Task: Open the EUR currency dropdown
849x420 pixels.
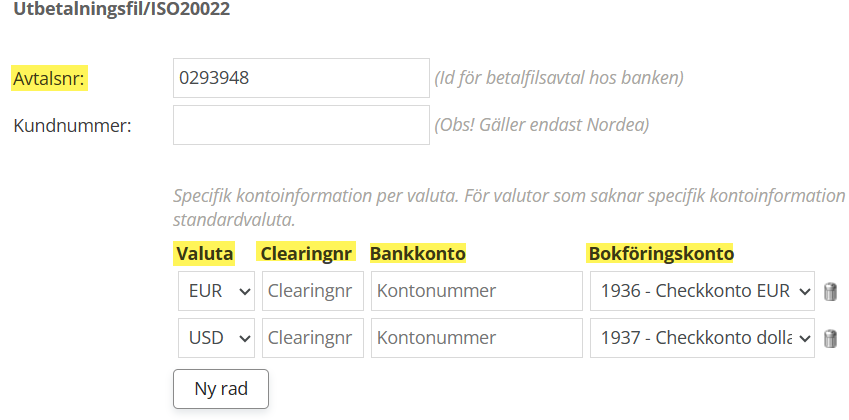Action: click(x=217, y=292)
